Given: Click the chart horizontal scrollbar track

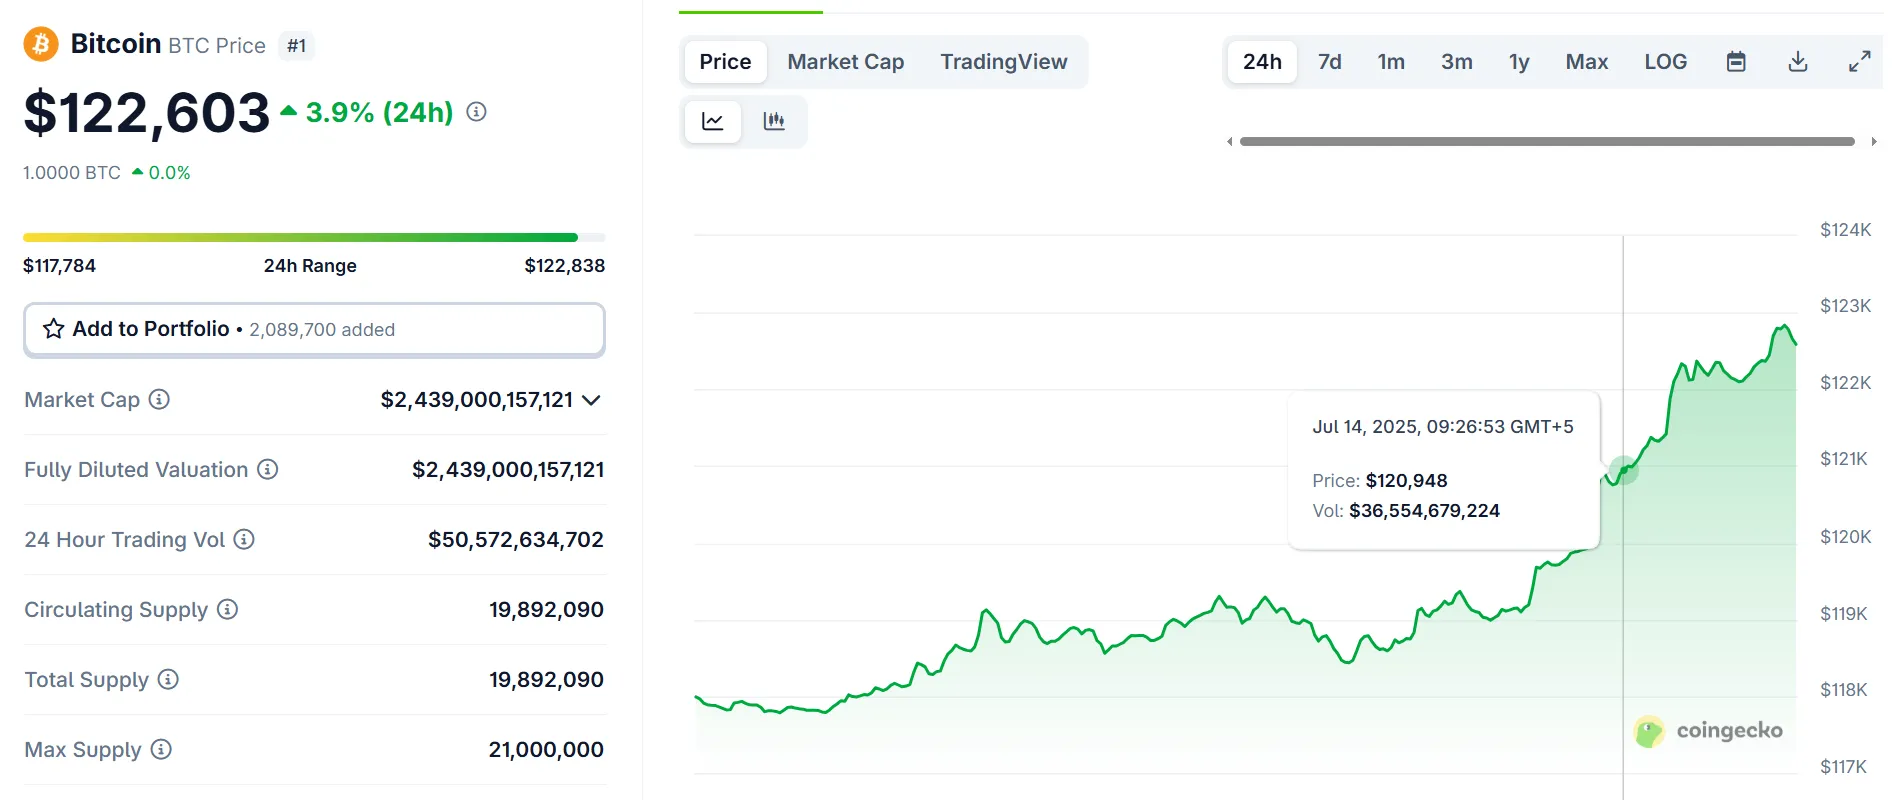Looking at the screenshot, I should coord(1547,142).
